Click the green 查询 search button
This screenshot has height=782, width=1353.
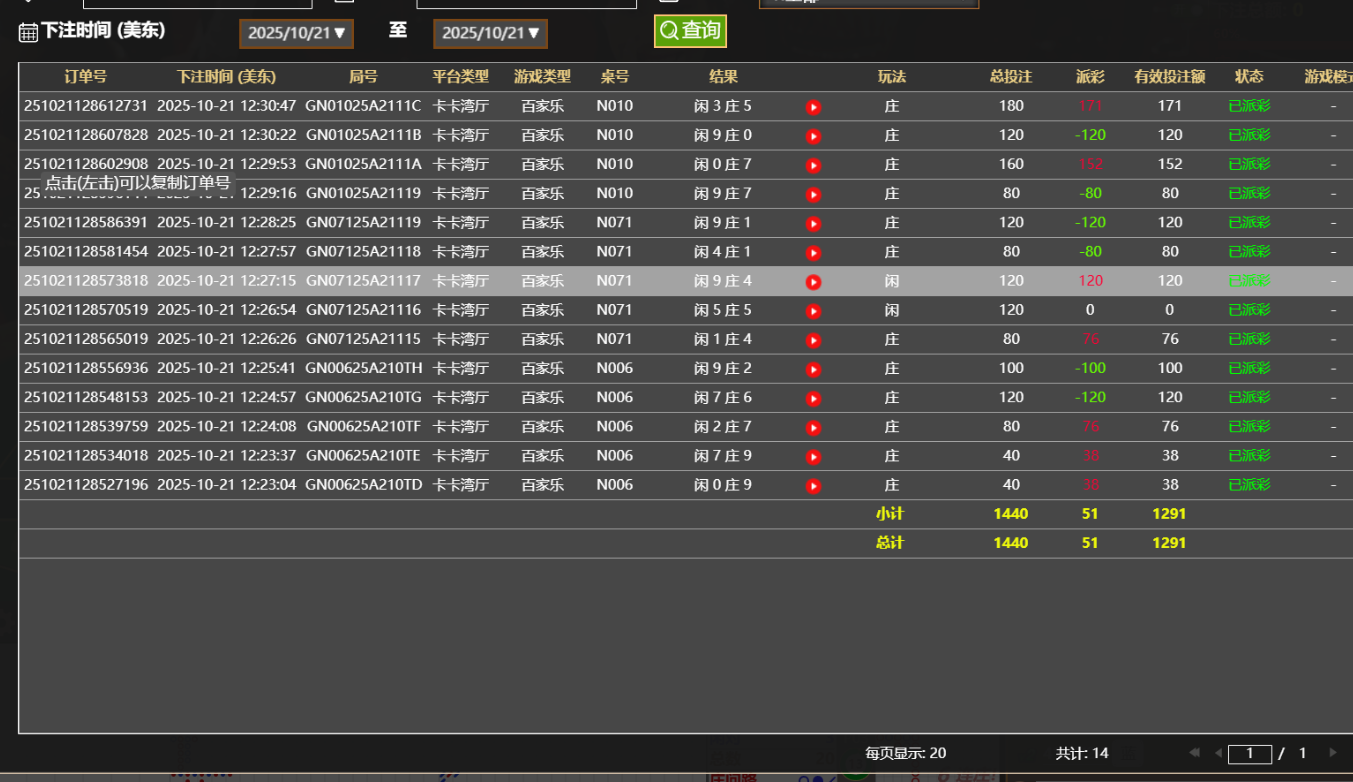click(690, 31)
